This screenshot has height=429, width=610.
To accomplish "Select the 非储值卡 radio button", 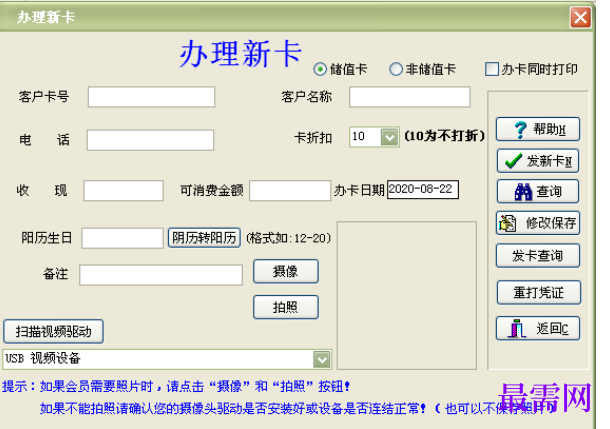I will (x=395, y=69).
